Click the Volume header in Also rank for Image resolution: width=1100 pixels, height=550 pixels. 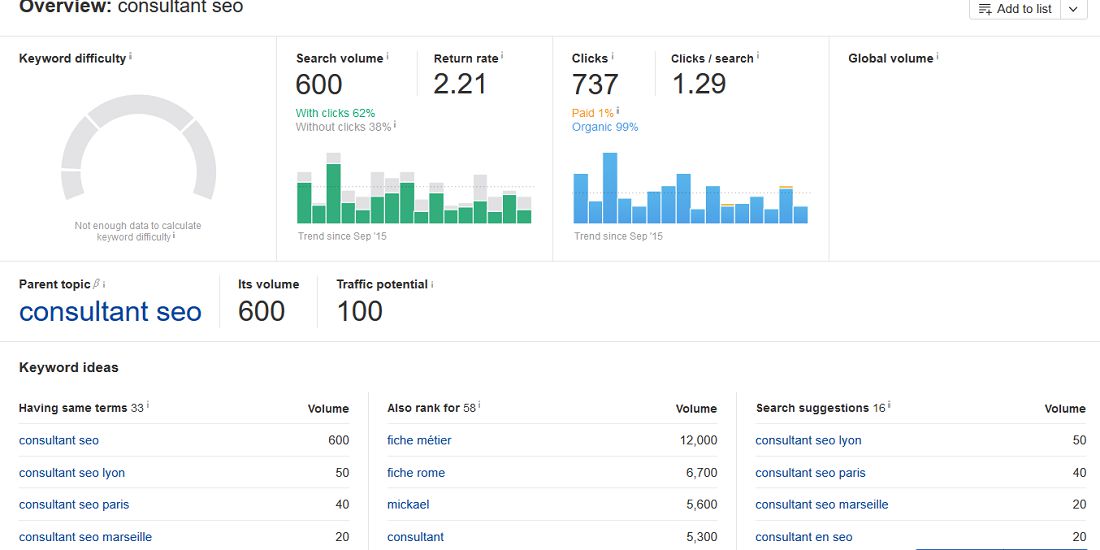click(x=696, y=408)
